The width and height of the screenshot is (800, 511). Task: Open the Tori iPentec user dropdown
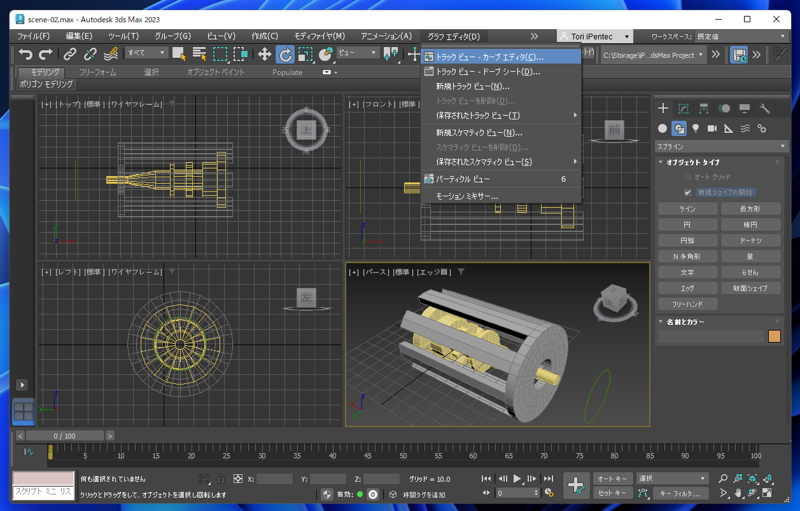click(x=595, y=36)
